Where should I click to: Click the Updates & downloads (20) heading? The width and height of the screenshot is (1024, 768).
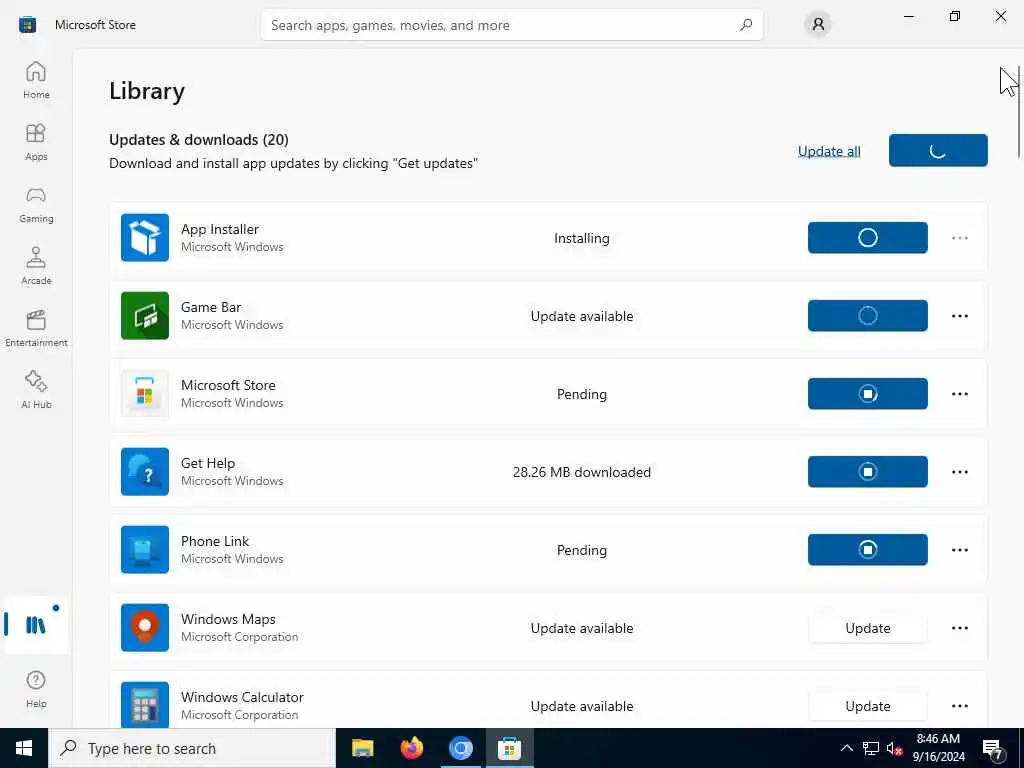coord(199,140)
